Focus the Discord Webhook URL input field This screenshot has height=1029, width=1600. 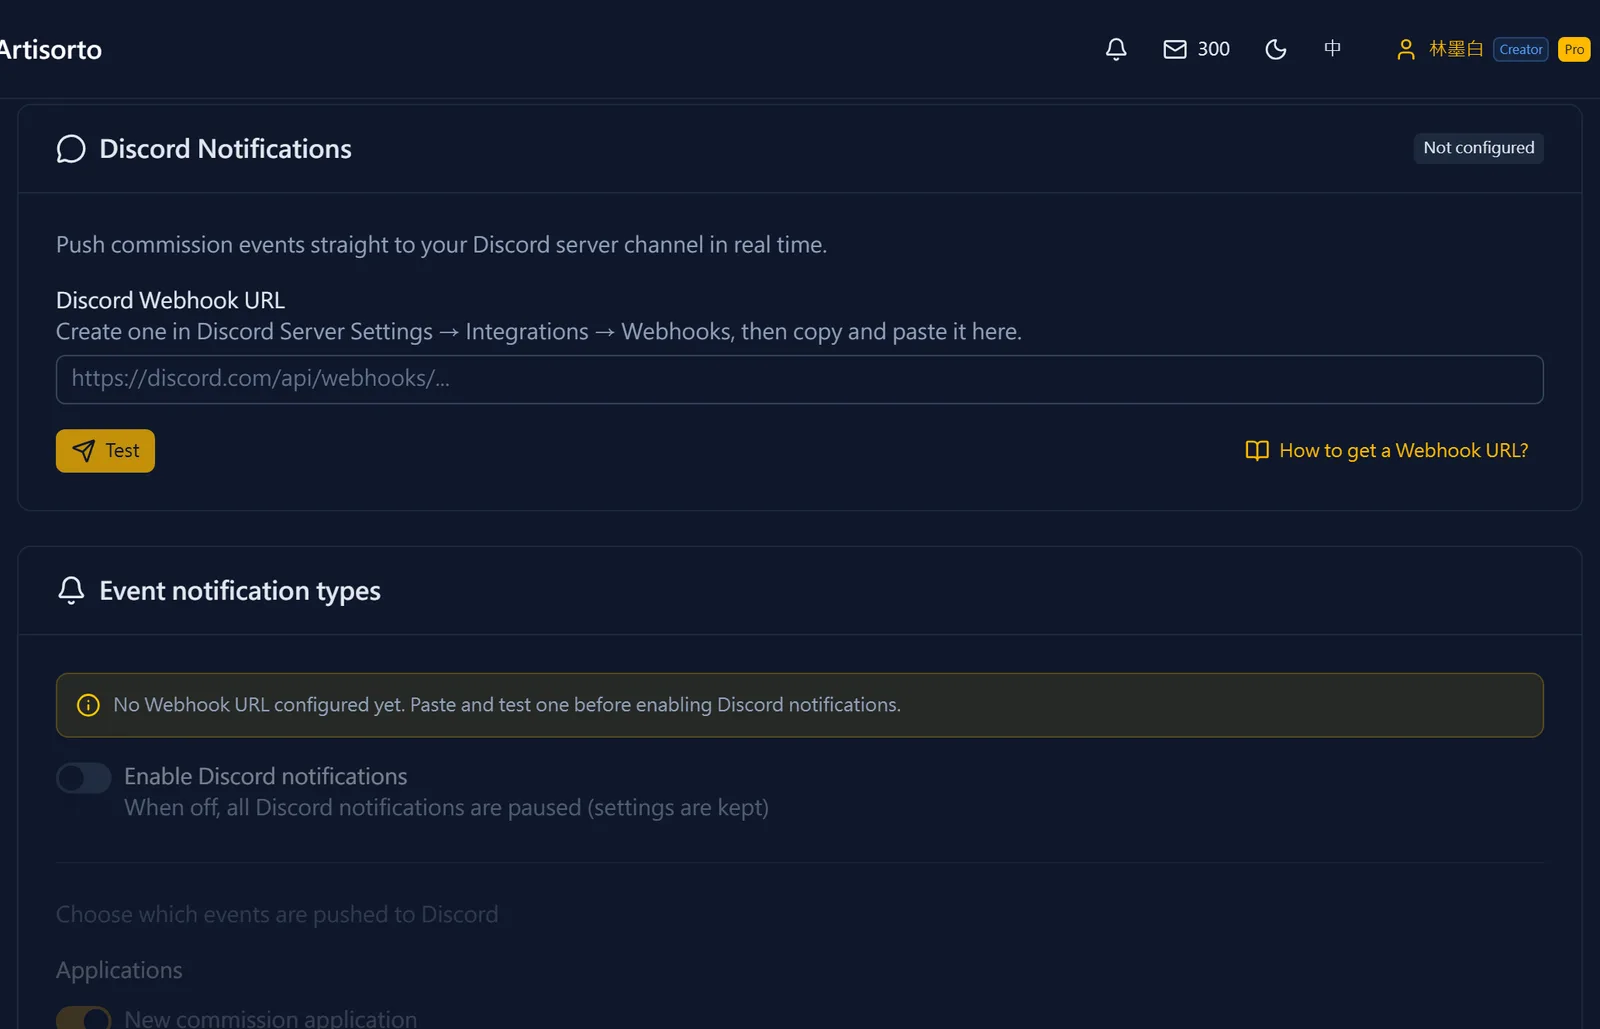point(800,379)
